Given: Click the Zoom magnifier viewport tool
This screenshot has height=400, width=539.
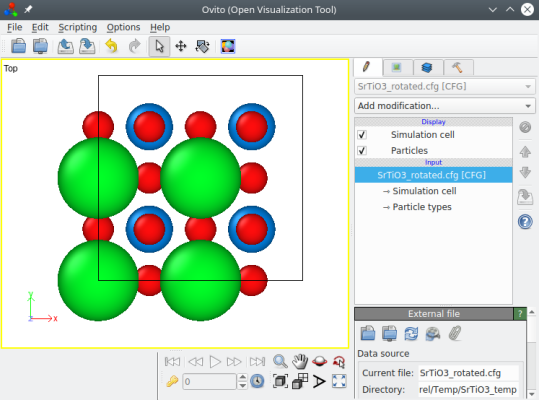Looking at the screenshot, I should pos(280,362).
